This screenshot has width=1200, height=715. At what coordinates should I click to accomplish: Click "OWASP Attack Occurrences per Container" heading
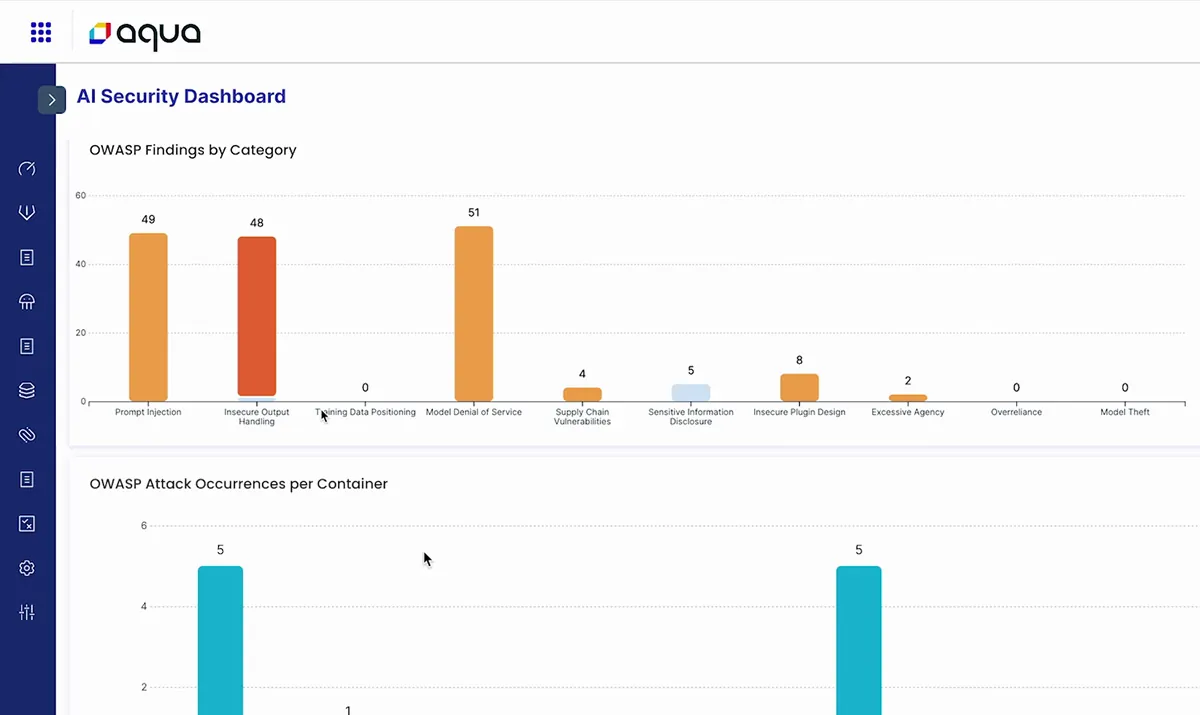point(239,484)
